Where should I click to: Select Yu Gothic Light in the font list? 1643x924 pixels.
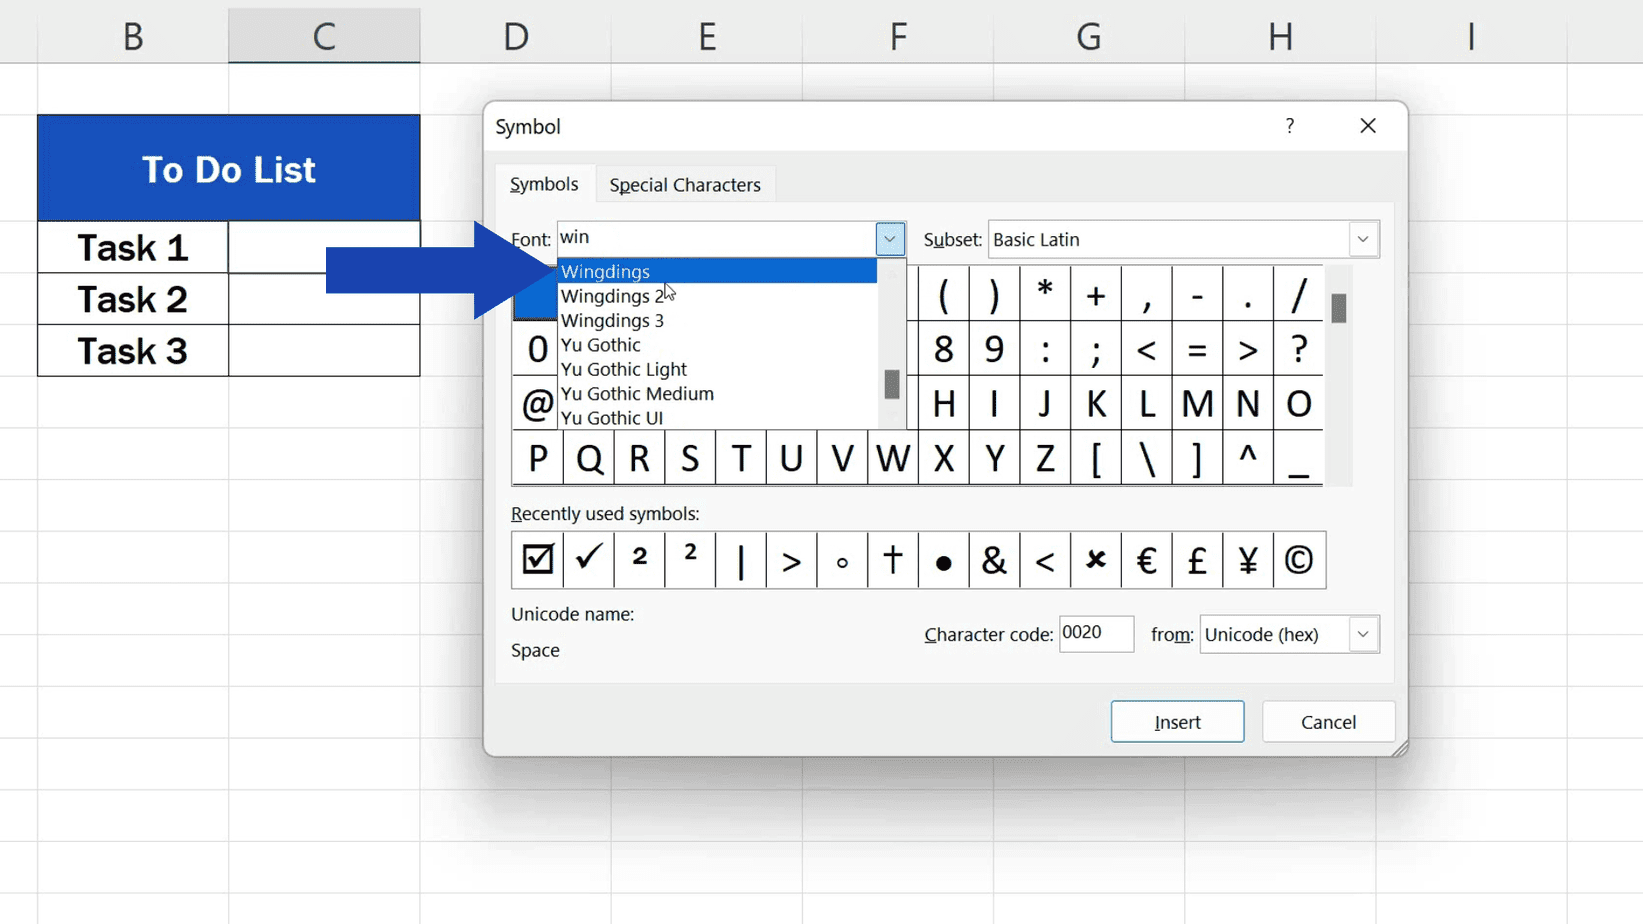click(623, 369)
